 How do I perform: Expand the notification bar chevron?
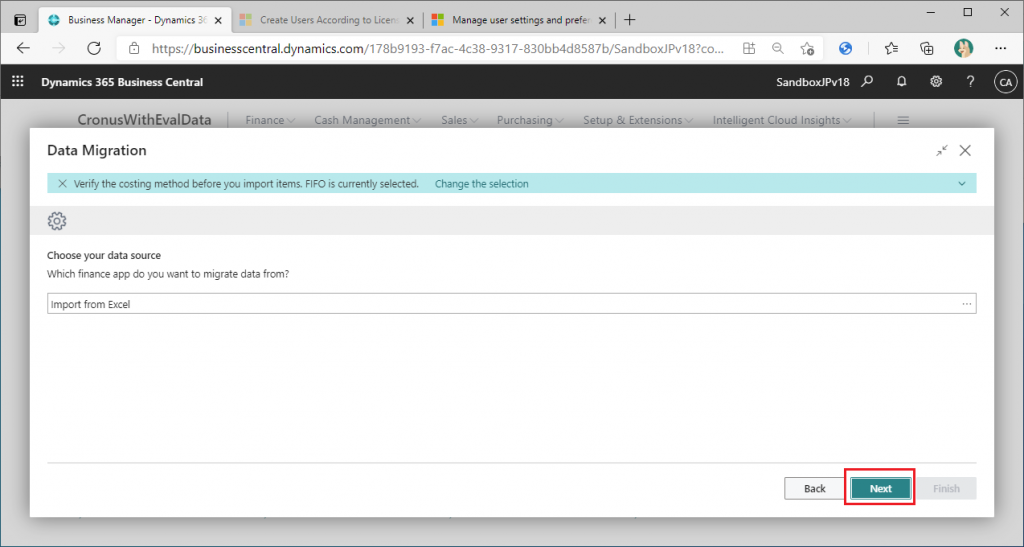[x=962, y=184]
